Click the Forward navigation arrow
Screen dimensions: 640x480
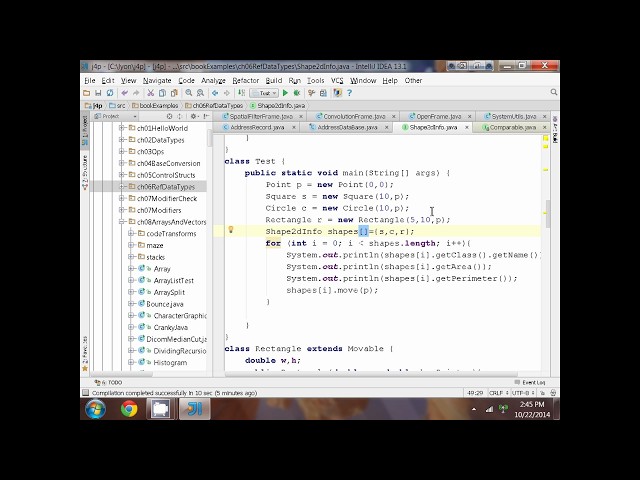pos(227,93)
